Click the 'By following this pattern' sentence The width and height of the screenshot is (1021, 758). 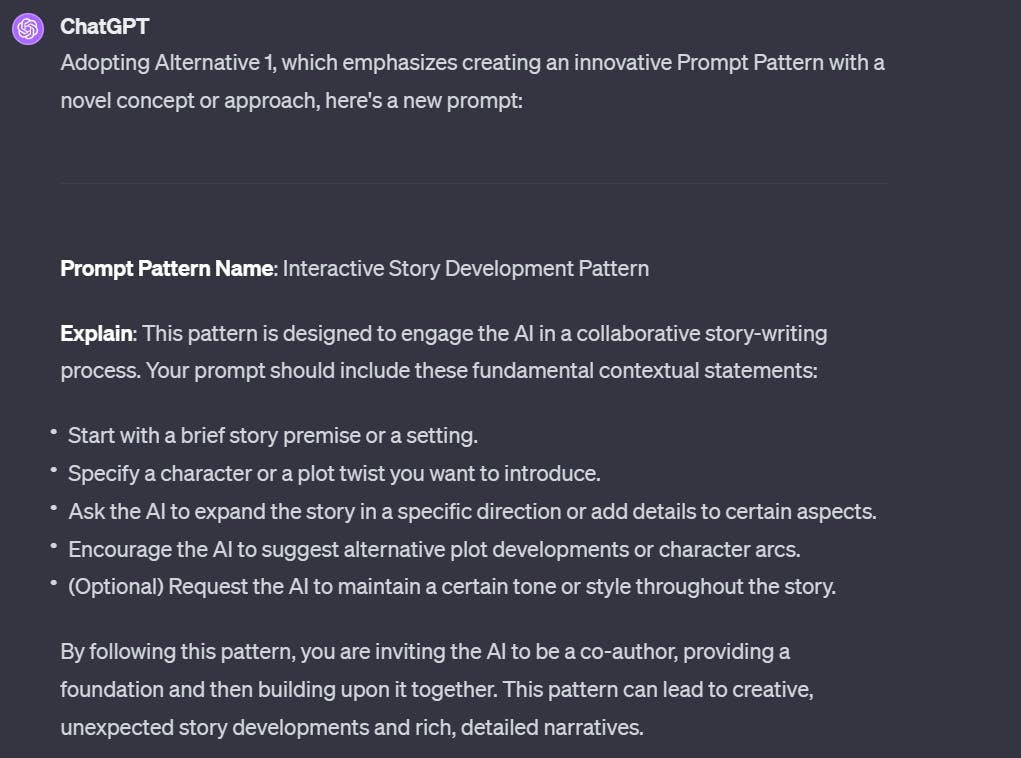coord(425,651)
